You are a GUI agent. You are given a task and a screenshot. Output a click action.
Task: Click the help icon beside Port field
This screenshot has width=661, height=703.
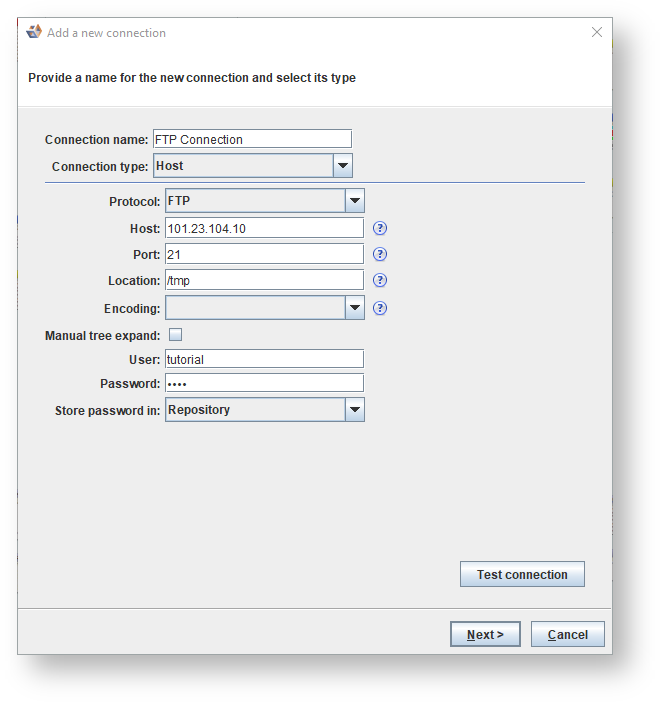pos(380,255)
